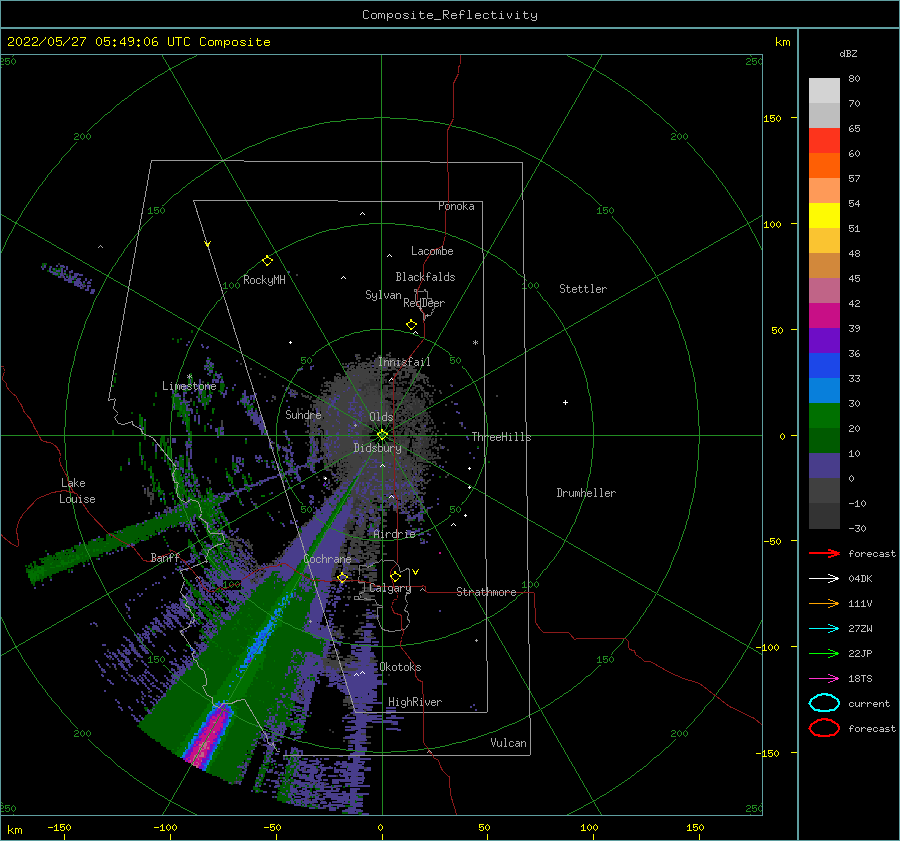Click the Strathmore city label

486,592
